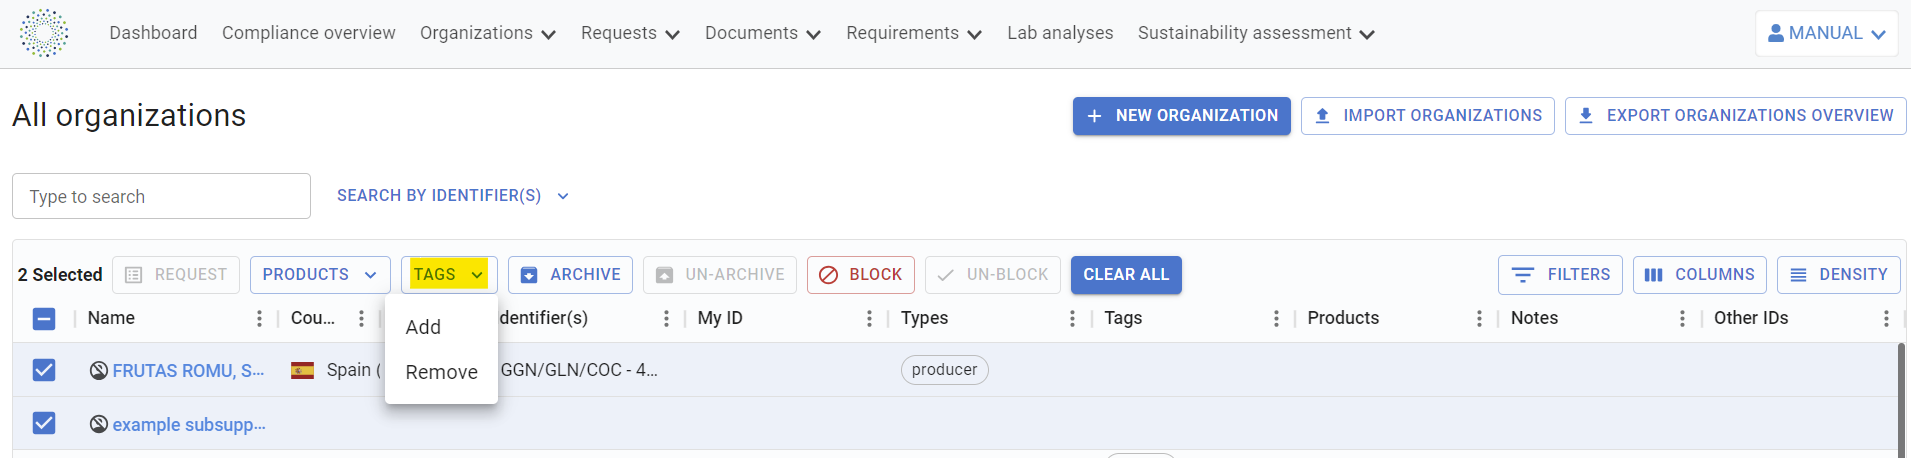Click the New Organization button

pyautogui.click(x=1181, y=116)
